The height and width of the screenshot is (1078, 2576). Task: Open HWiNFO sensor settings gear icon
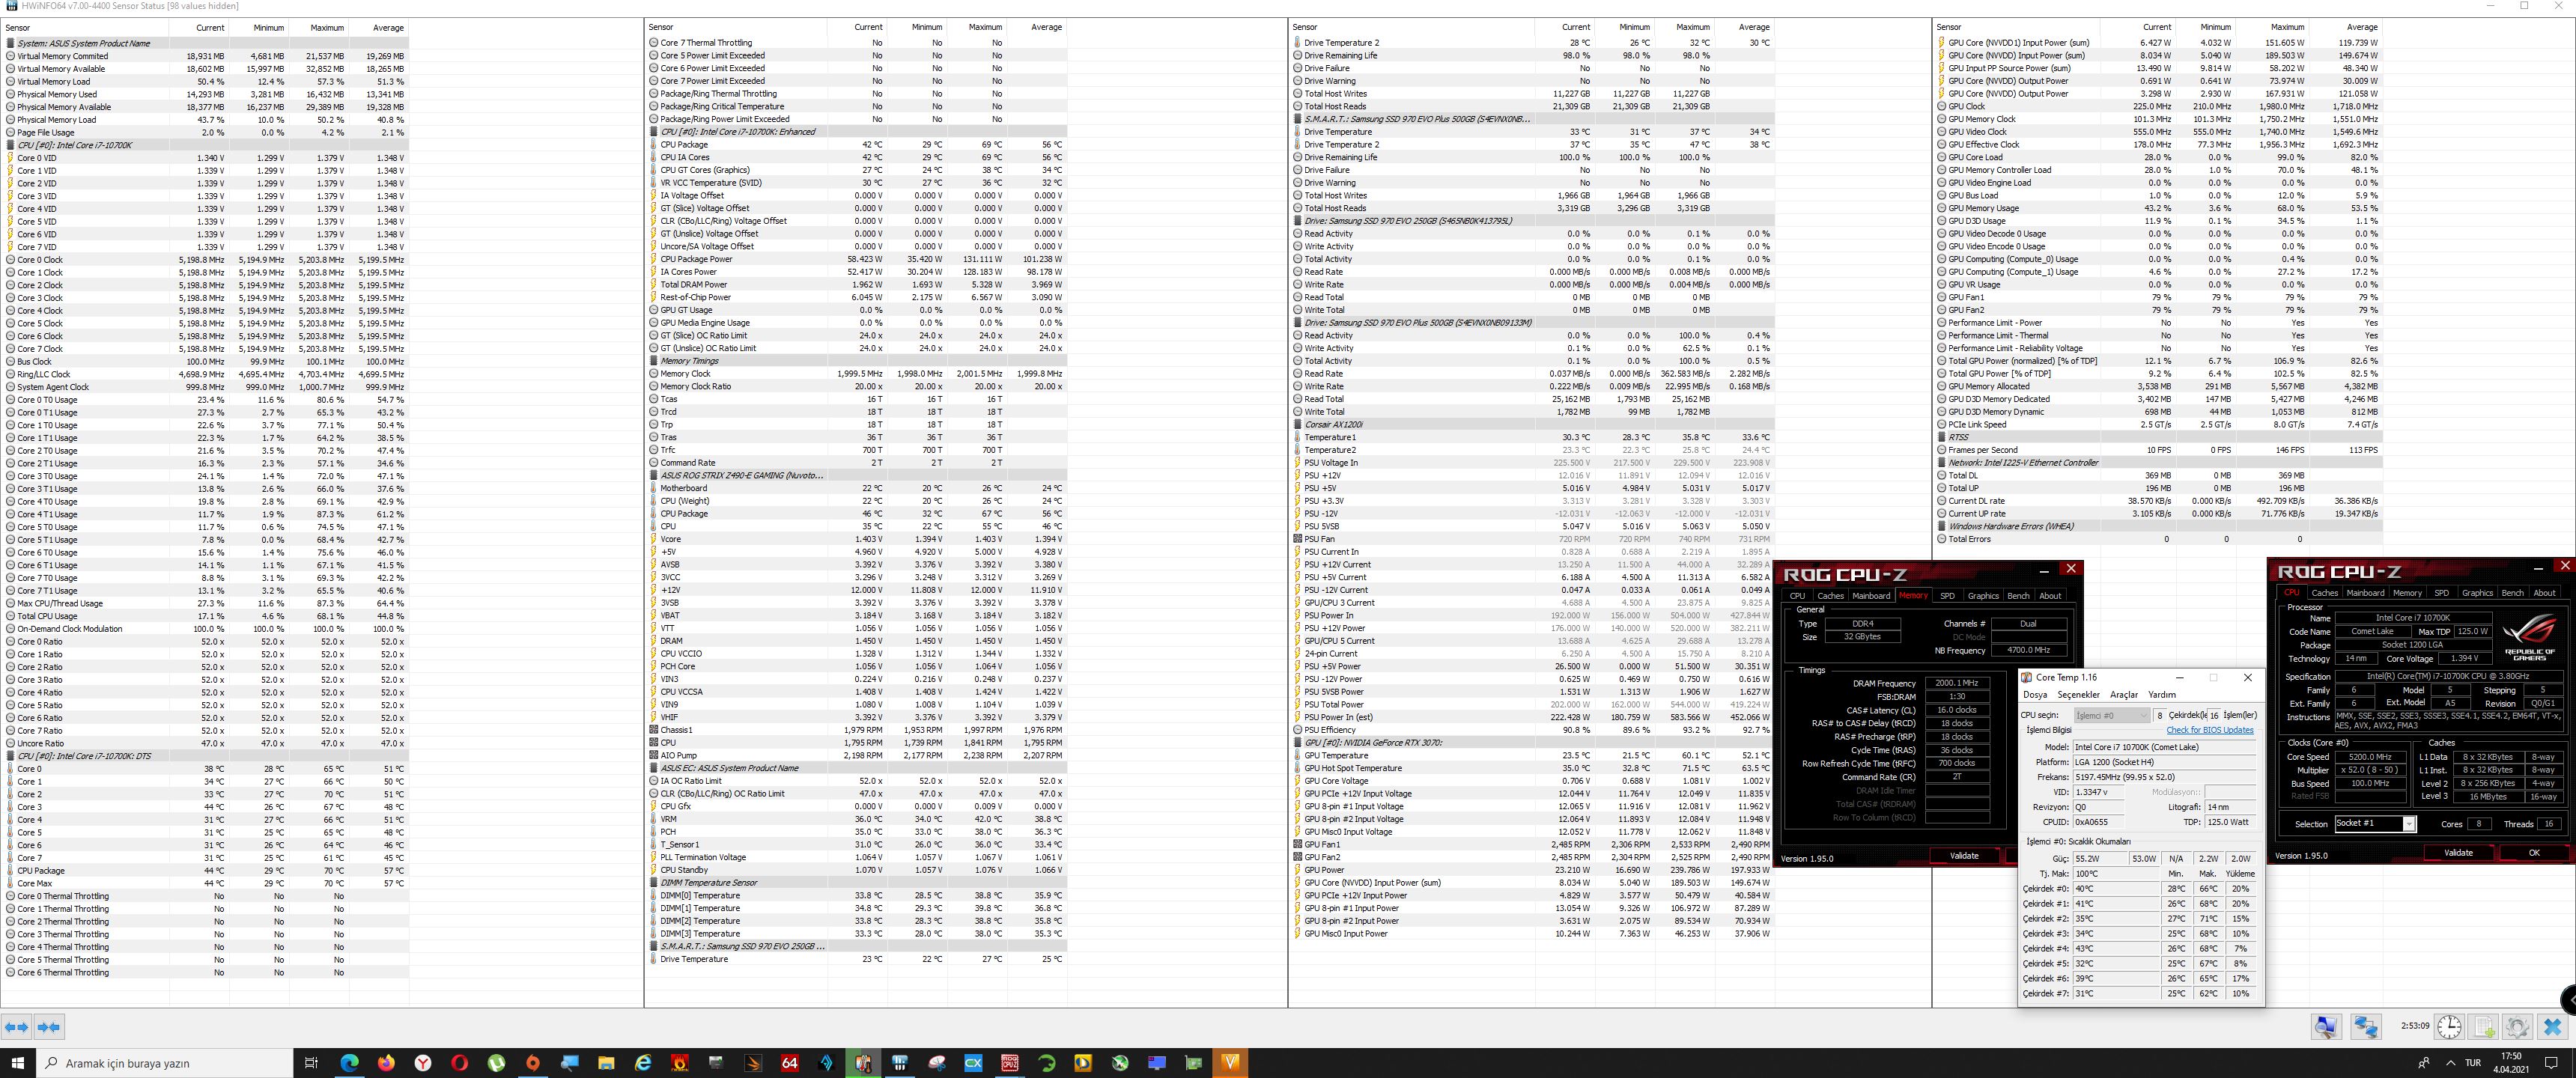click(x=2517, y=1027)
